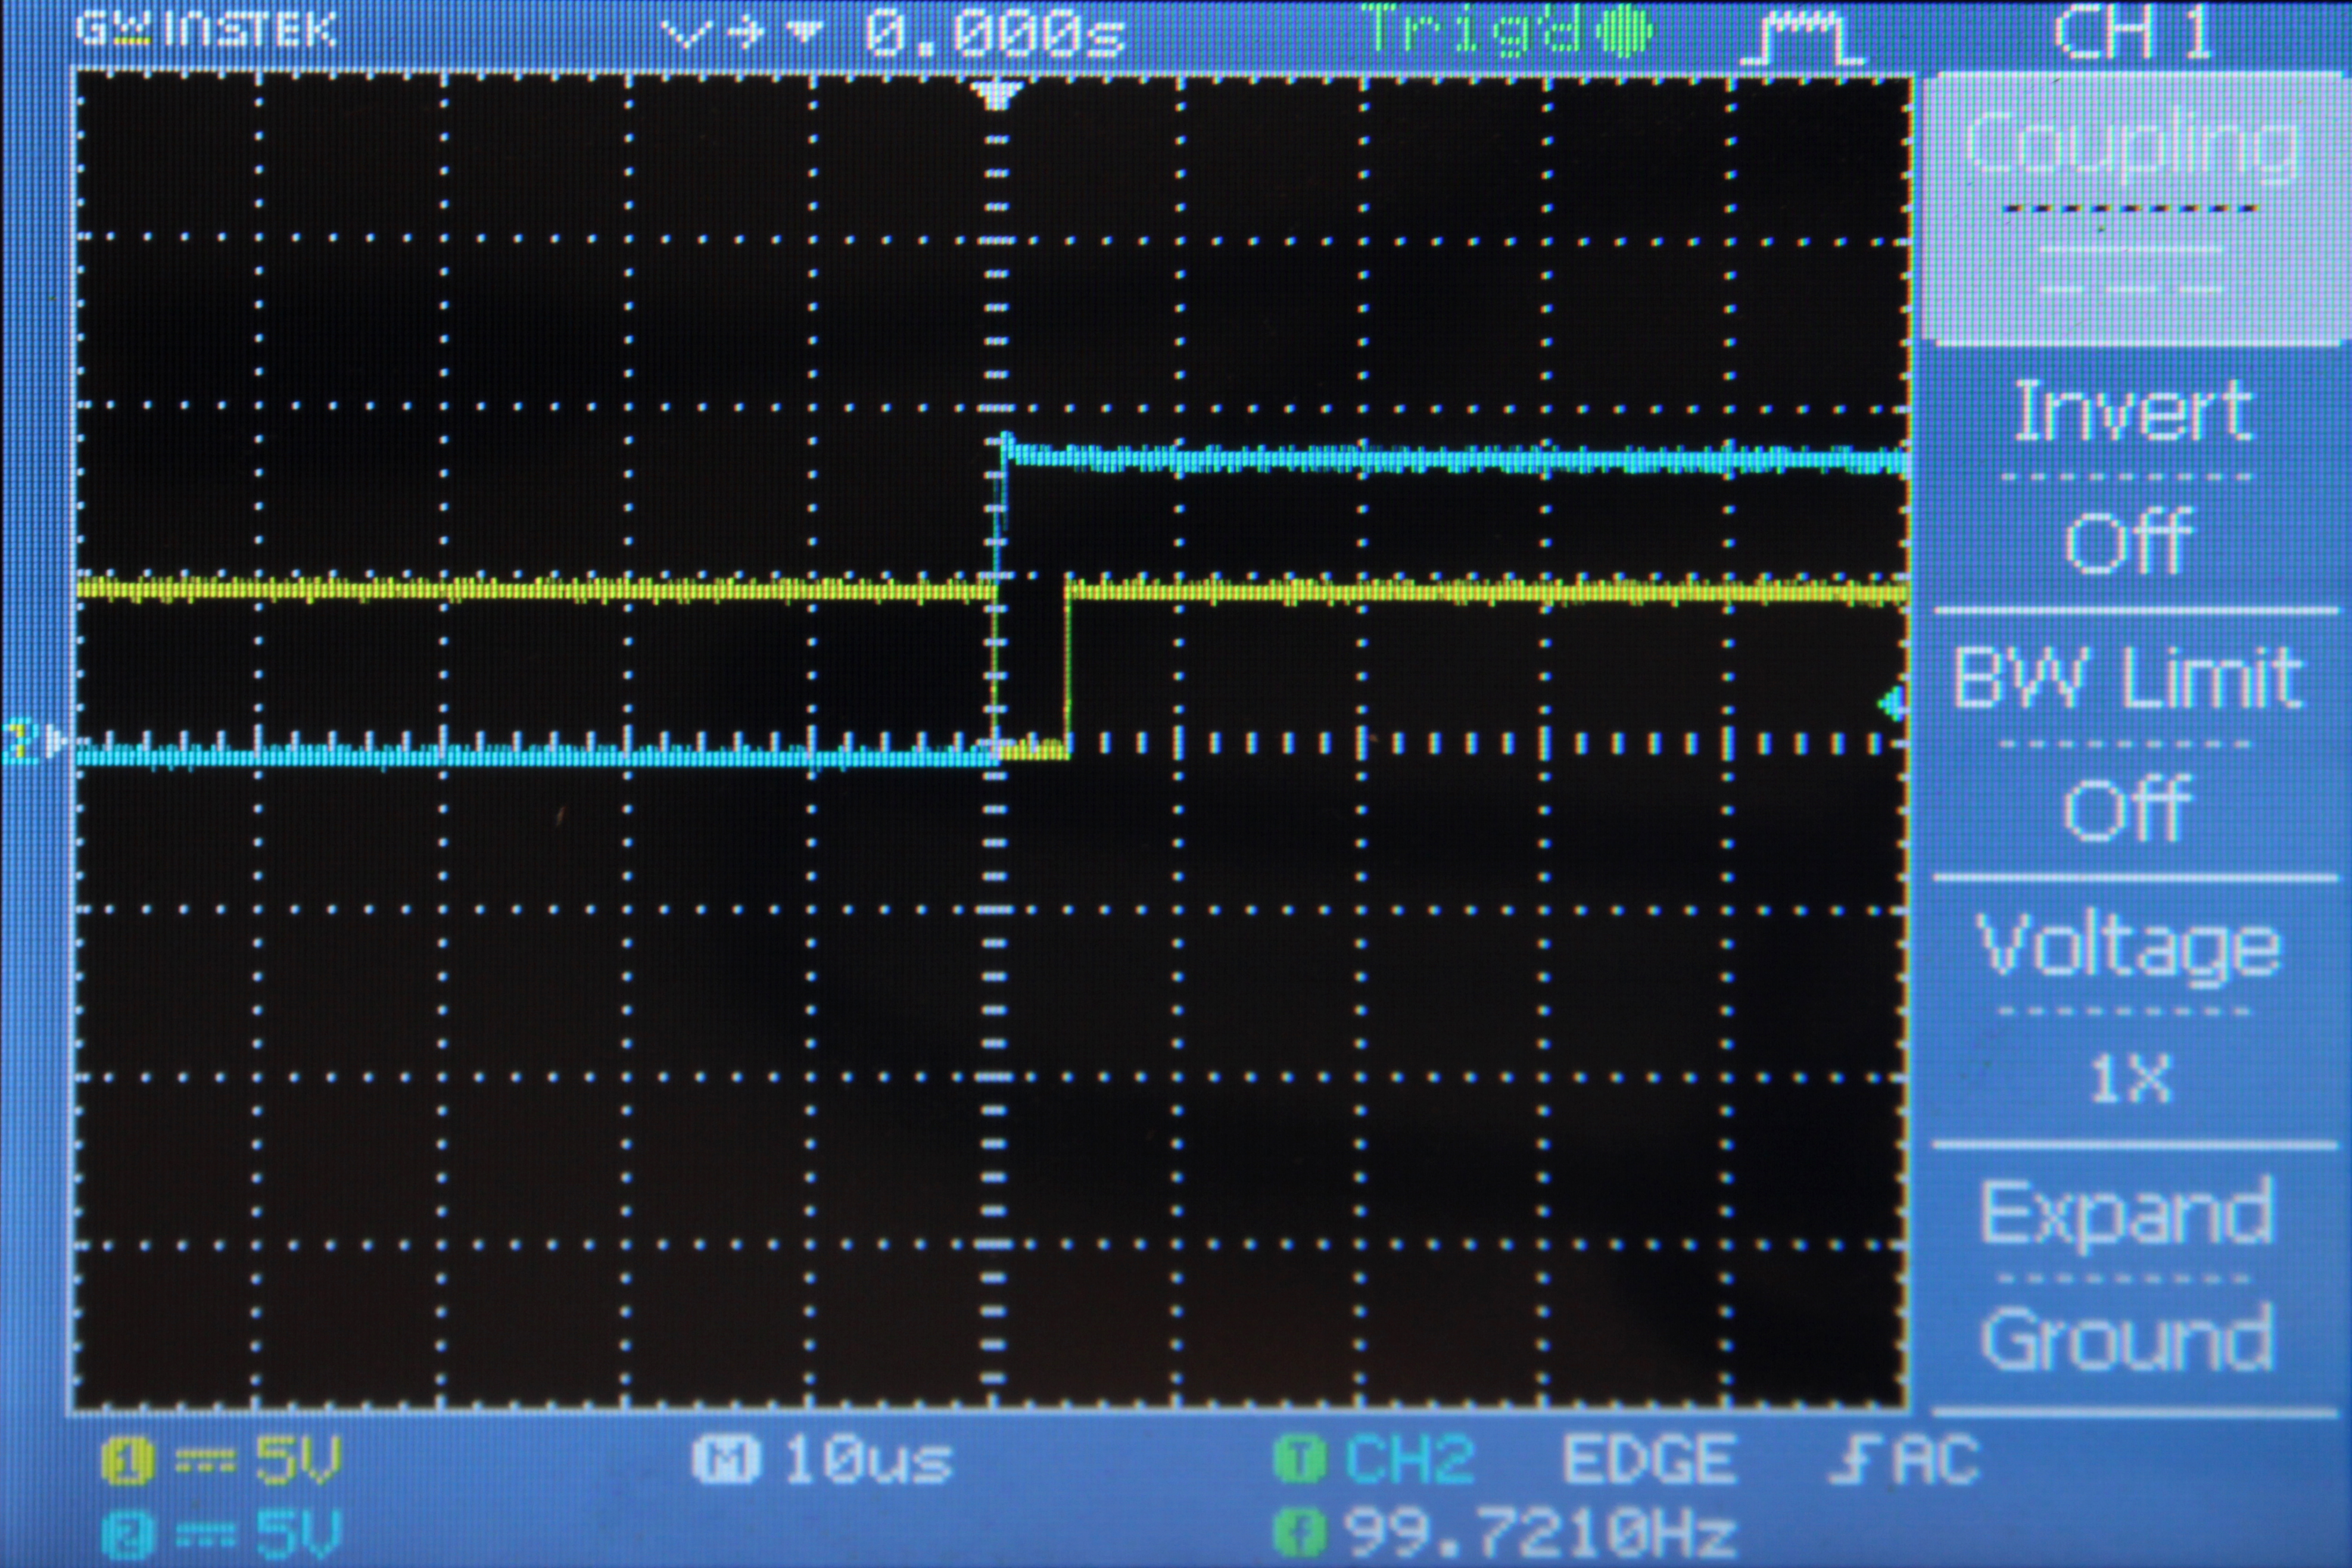Click the green frequency counter badge
The image size is (2352, 1568).
pyautogui.click(x=1300, y=1533)
